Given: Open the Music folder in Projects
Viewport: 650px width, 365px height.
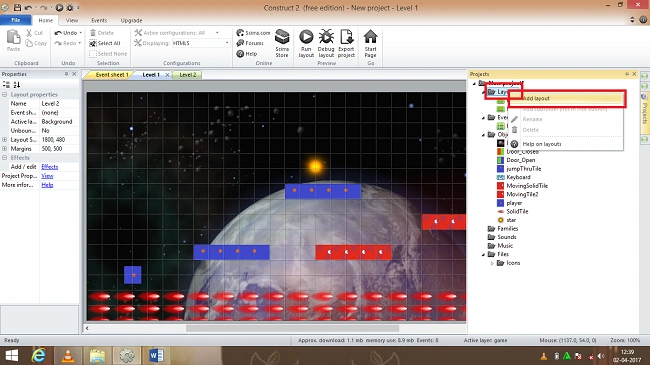Looking at the screenshot, I should [x=505, y=246].
